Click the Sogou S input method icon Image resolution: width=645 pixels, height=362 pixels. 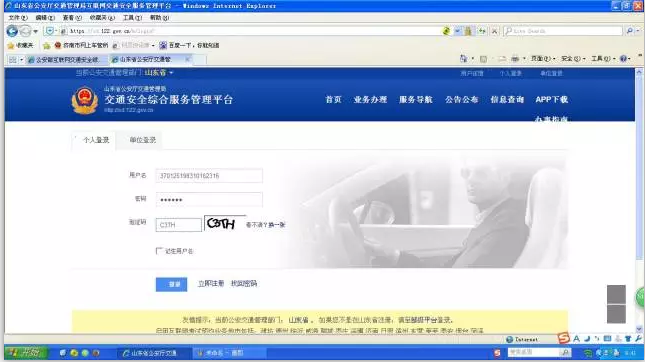coord(564,338)
